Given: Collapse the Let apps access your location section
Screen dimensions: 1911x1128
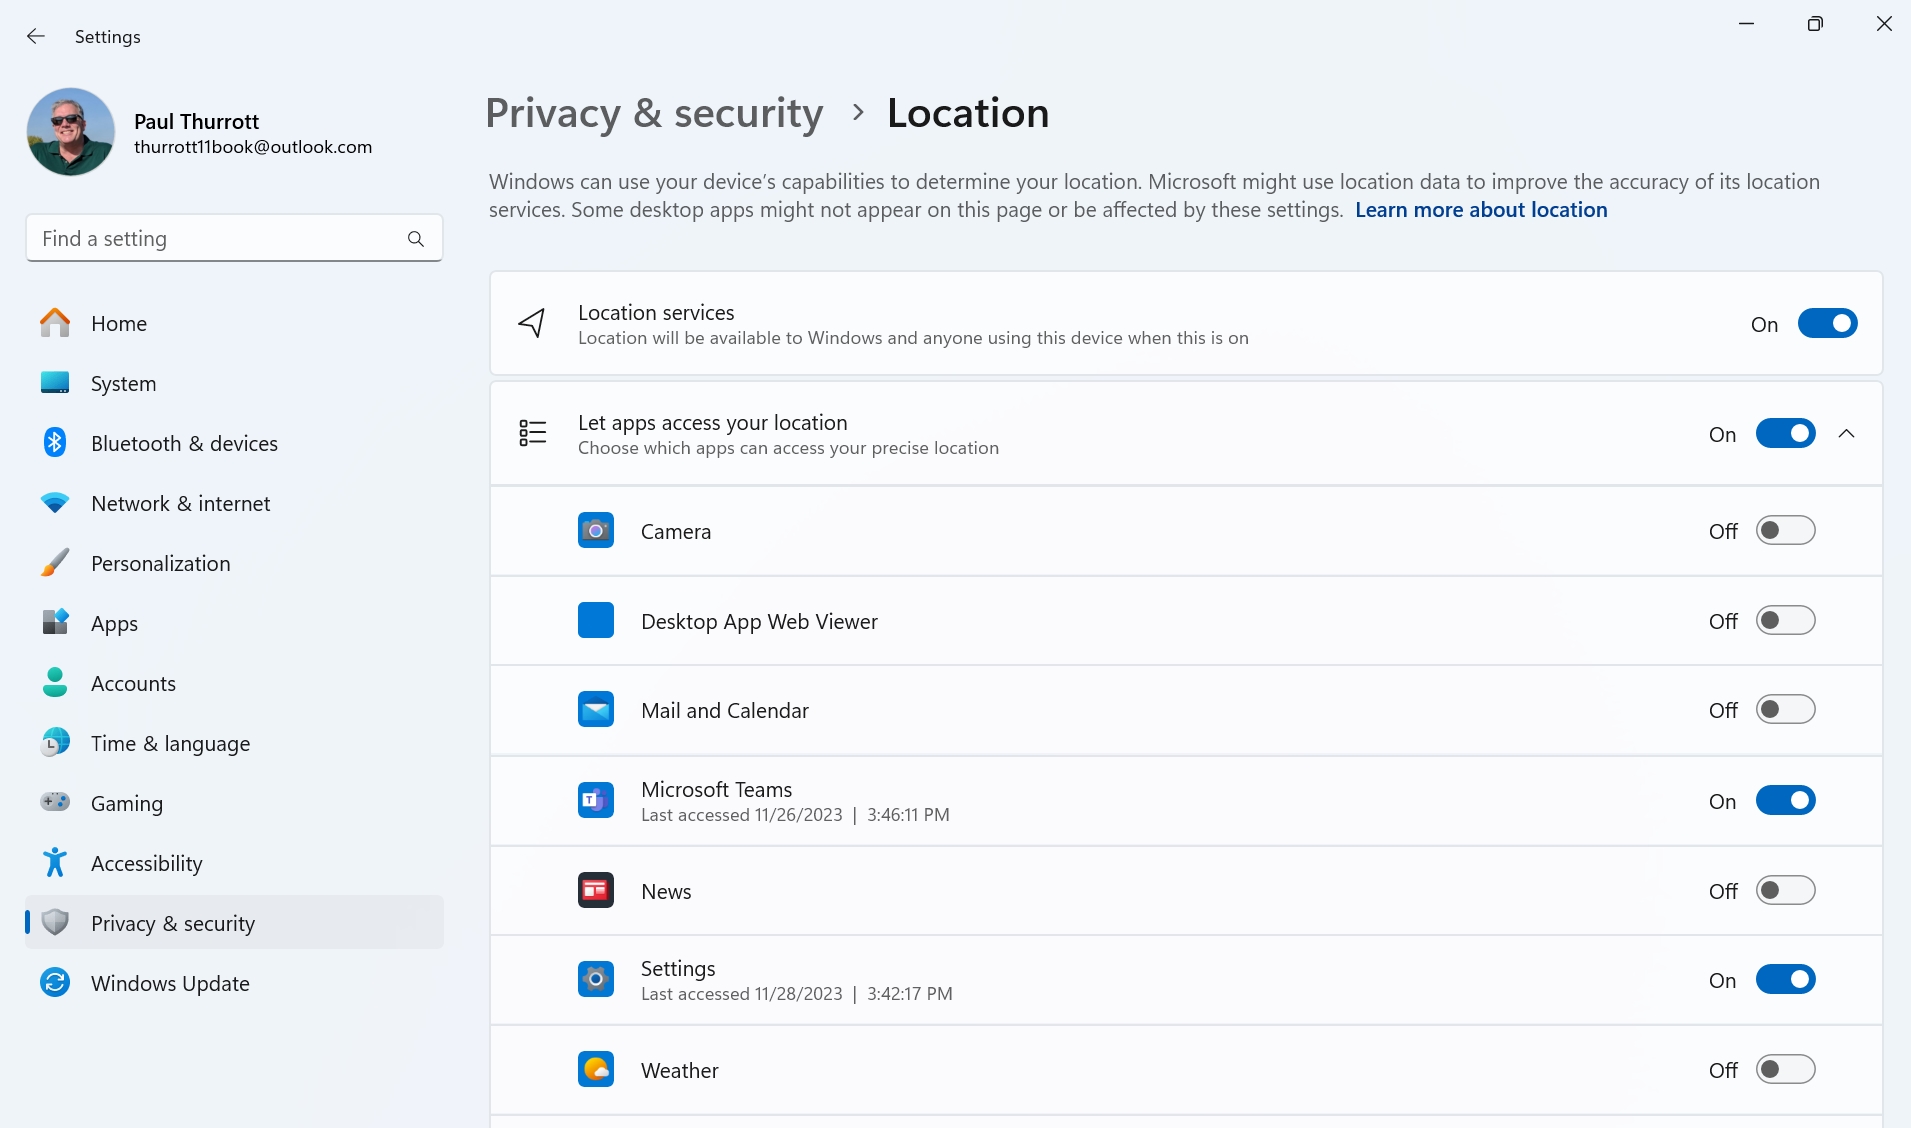Looking at the screenshot, I should [1846, 434].
